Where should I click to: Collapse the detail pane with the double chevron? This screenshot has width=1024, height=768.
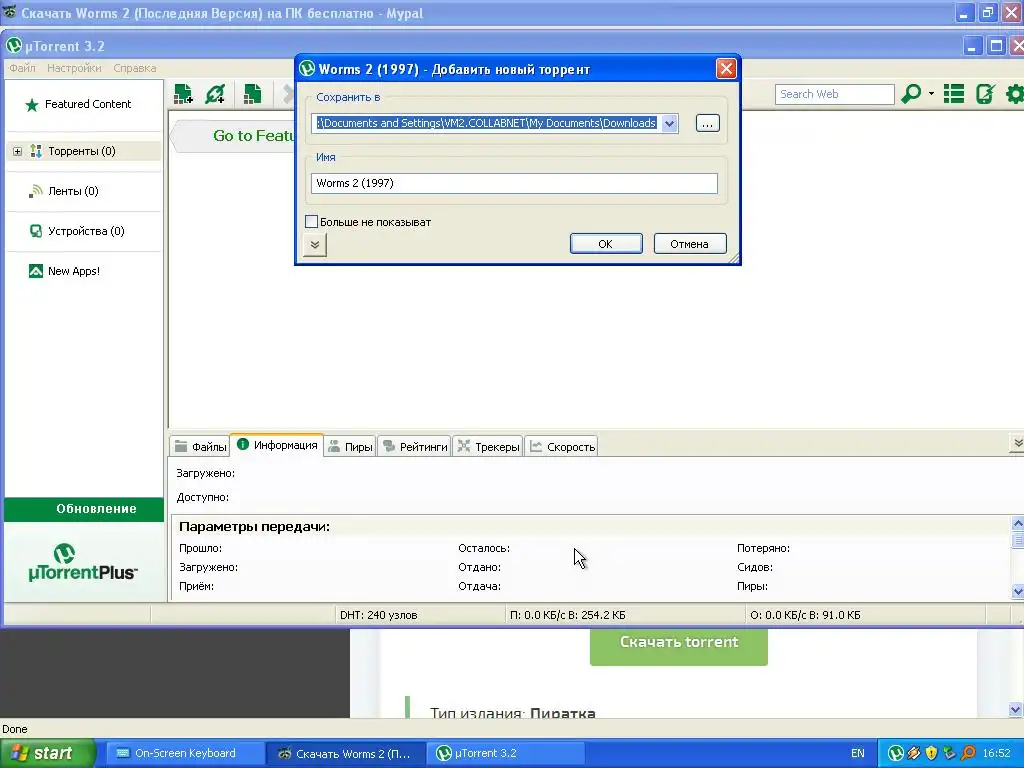click(x=1017, y=443)
